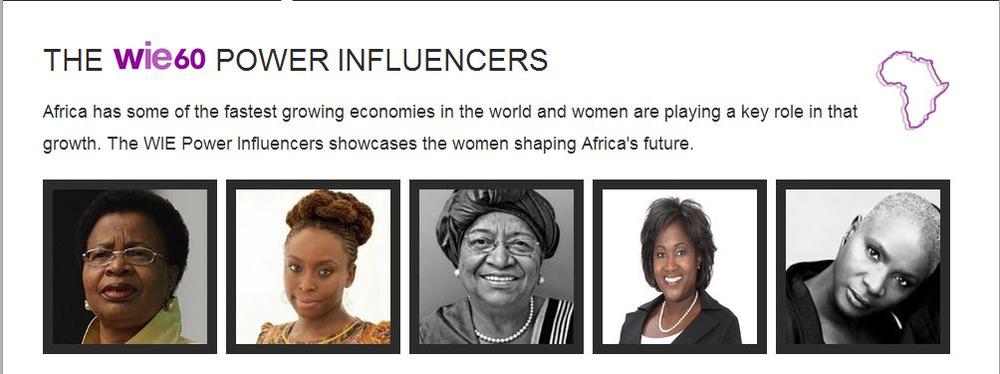Click the word THE in the heading
The image size is (1000, 374).
click(x=73, y=60)
